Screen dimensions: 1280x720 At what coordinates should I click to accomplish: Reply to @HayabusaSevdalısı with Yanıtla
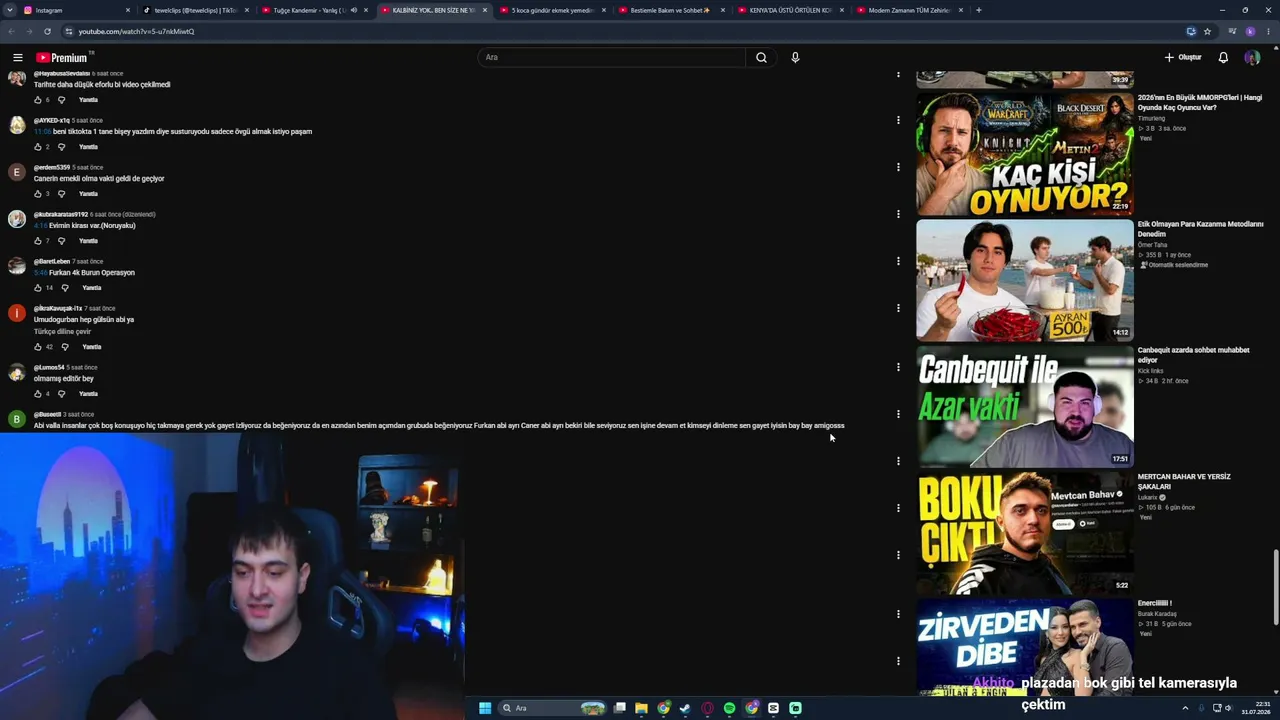88,100
